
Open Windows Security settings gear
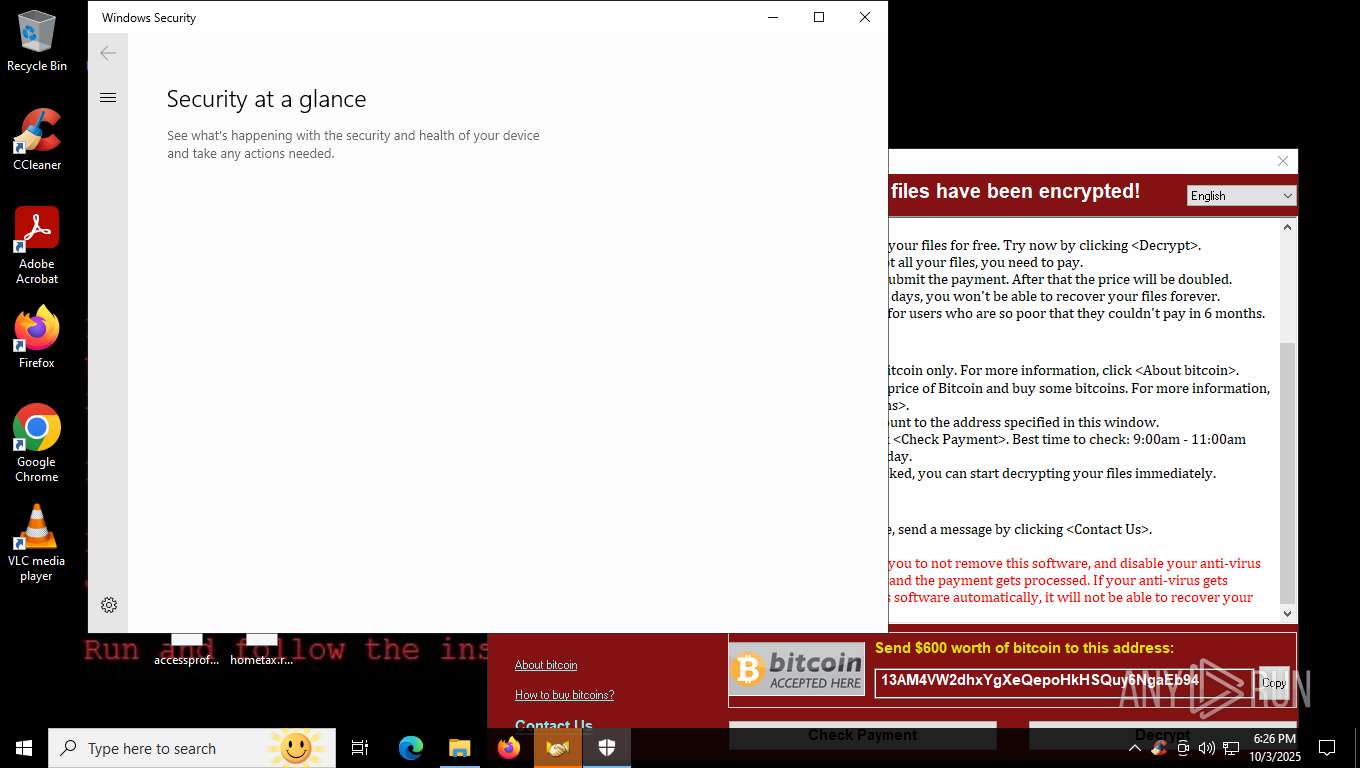coord(109,605)
